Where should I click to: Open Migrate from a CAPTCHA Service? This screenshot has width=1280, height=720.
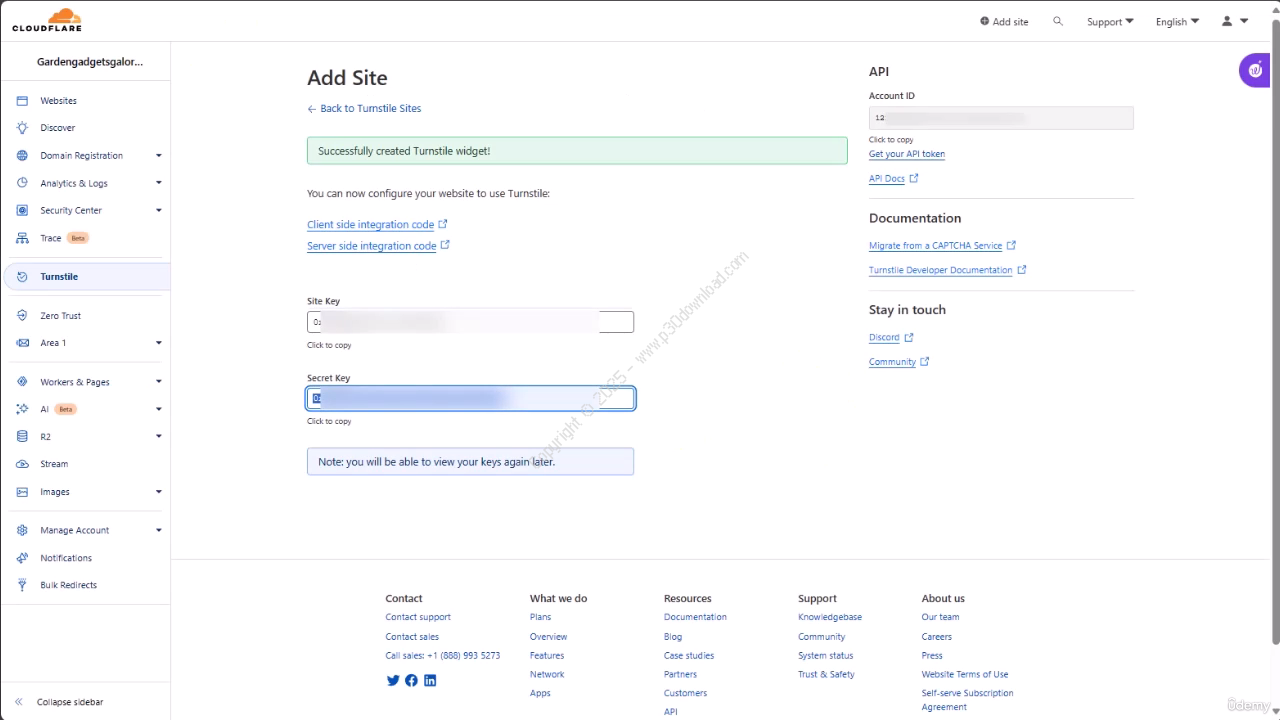tap(942, 246)
